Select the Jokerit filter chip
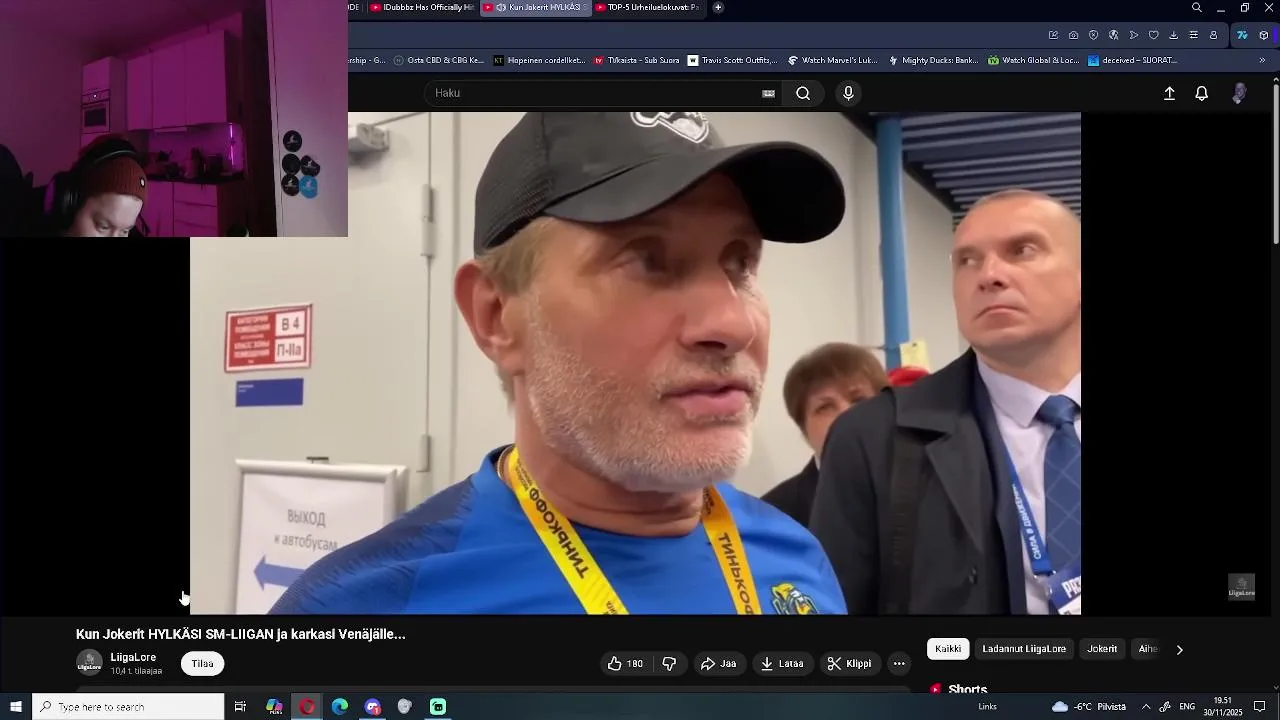Screen dimensions: 1280x720 pyautogui.click(x=1102, y=649)
